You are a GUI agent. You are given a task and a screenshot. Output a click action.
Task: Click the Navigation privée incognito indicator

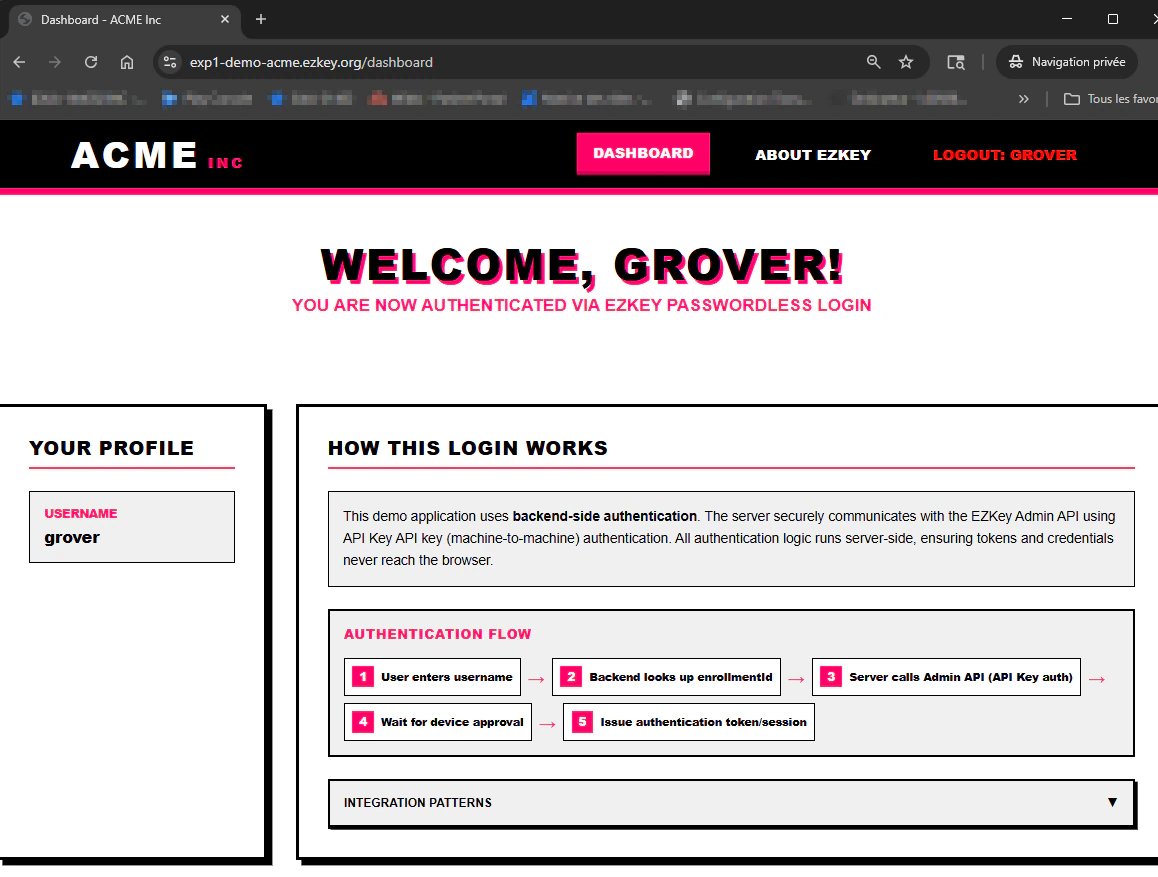click(1066, 62)
